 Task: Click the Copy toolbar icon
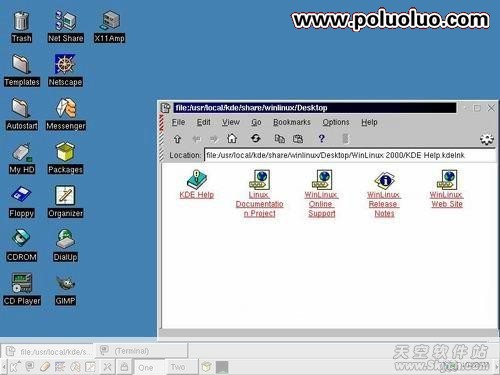(x=280, y=138)
